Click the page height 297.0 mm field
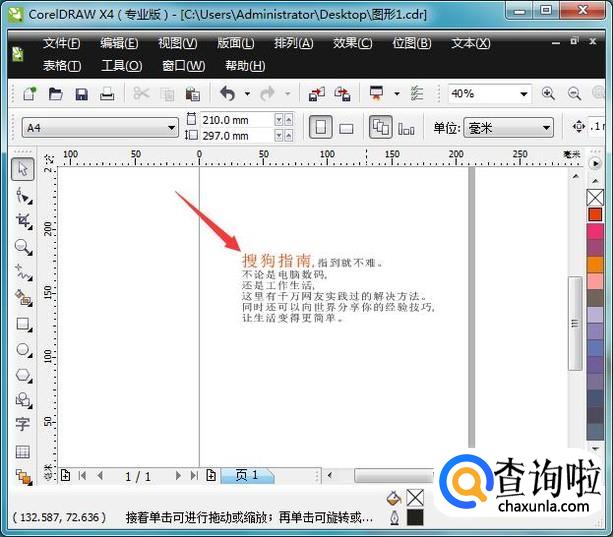Screen dimensions: 613x537 238,136
